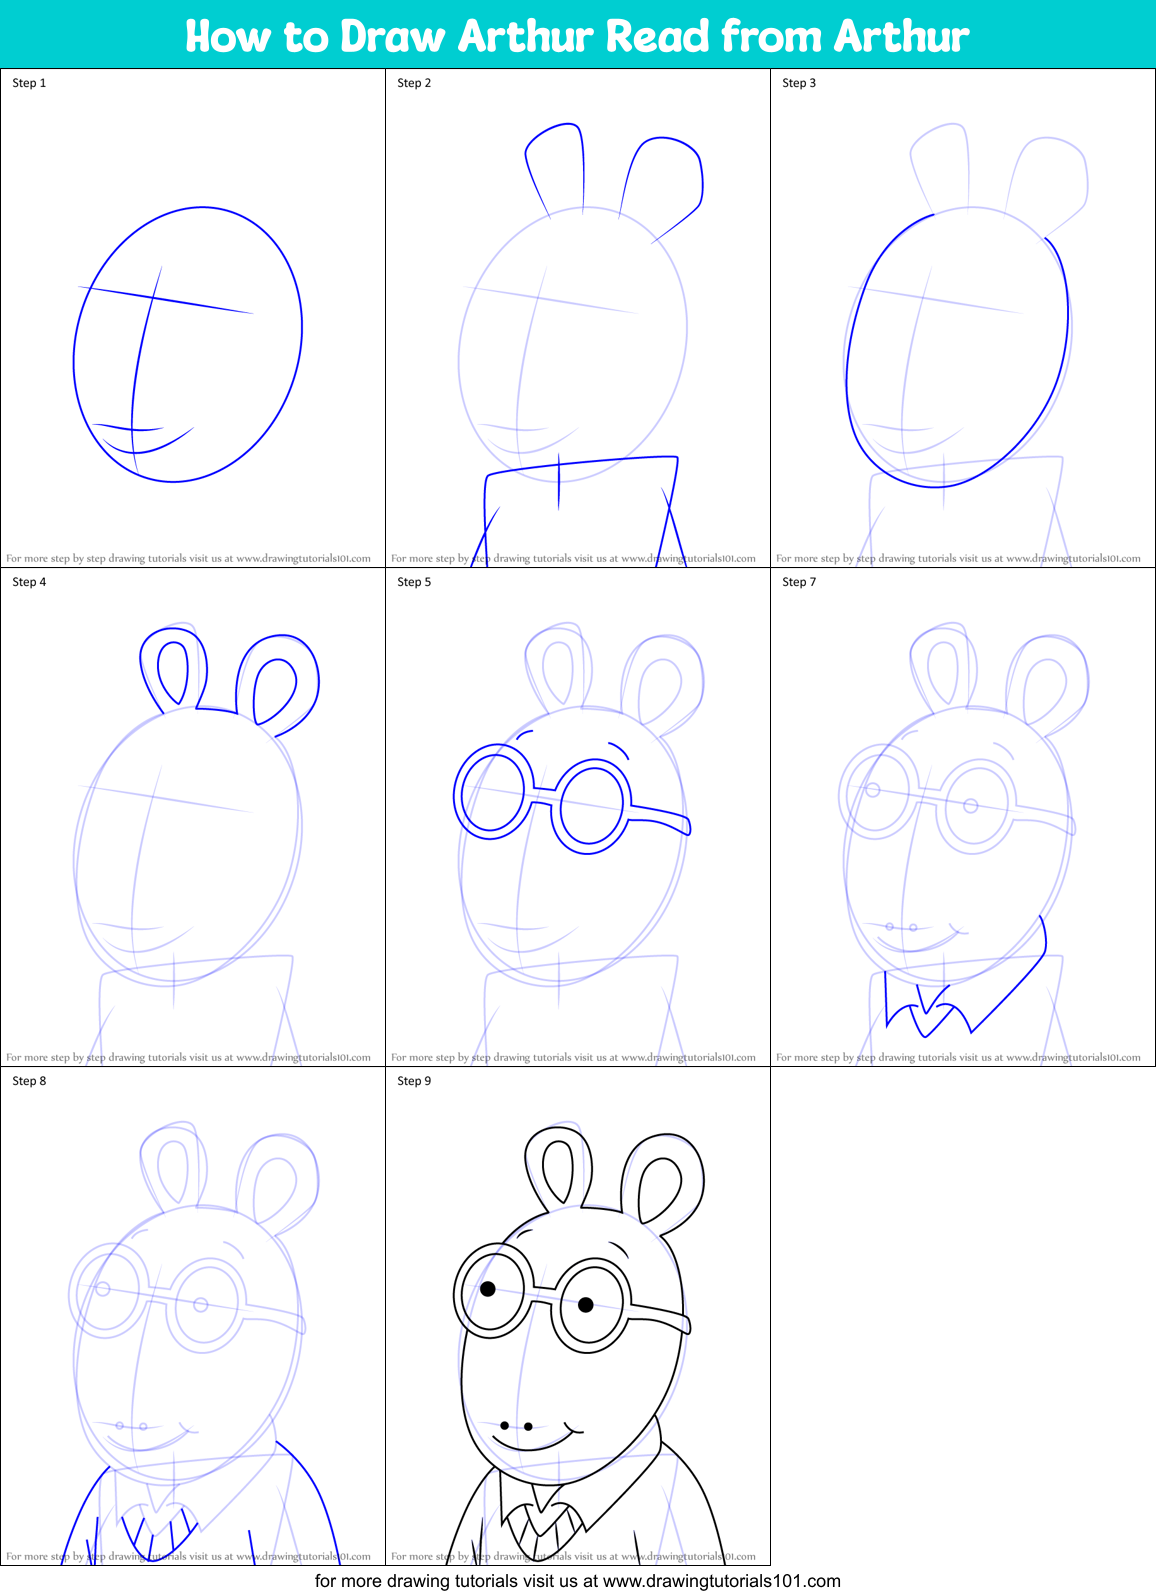Image resolution: width=1156 pixels, height=1596 pixels.
Task: Click the 'Step 9' label
Action: pos(414,1081)
